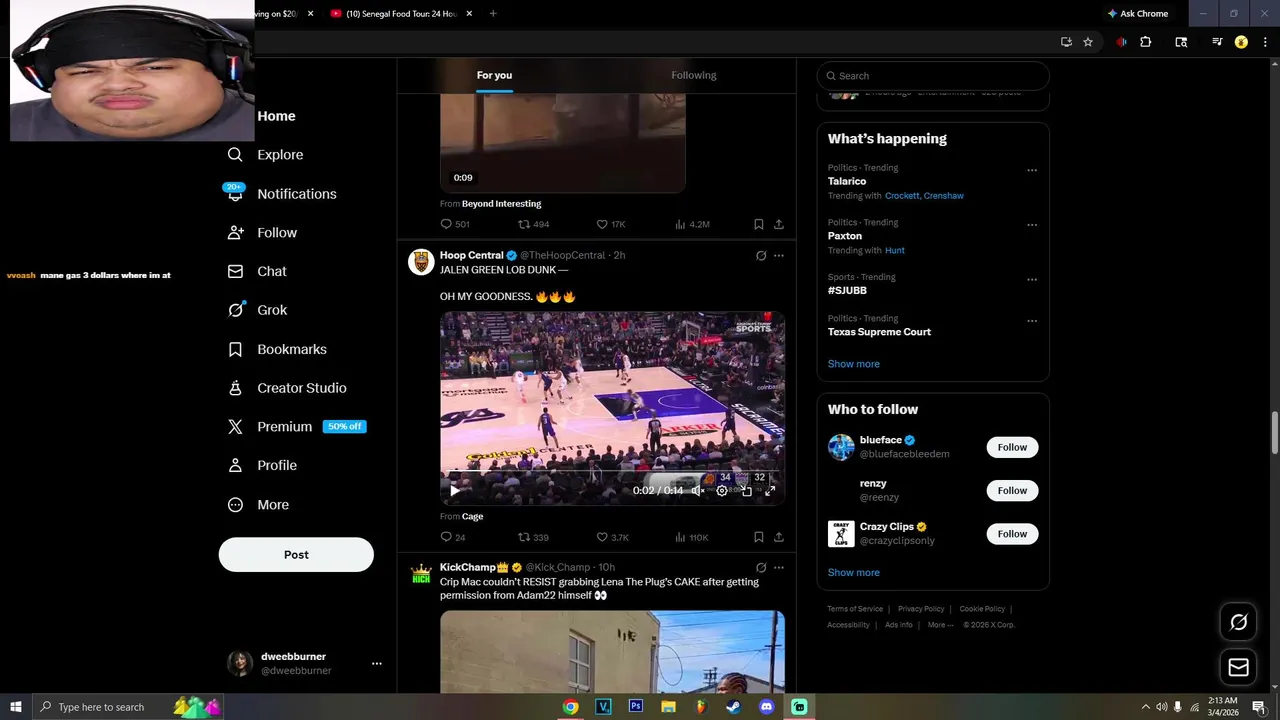The image size is (1280, 720).
Task: Open Creator Studio in the sidebar
Action: point(287,388)
